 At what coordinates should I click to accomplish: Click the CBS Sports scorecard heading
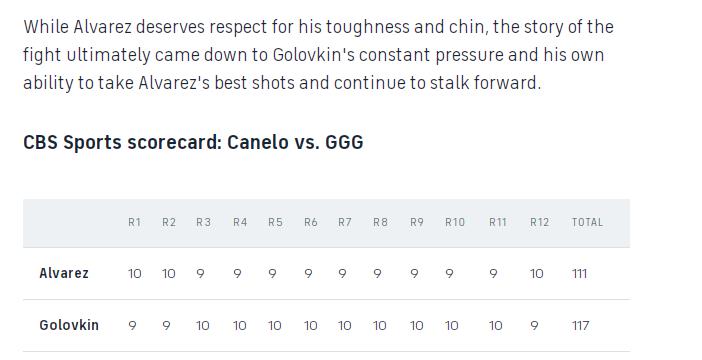point(193,142)
